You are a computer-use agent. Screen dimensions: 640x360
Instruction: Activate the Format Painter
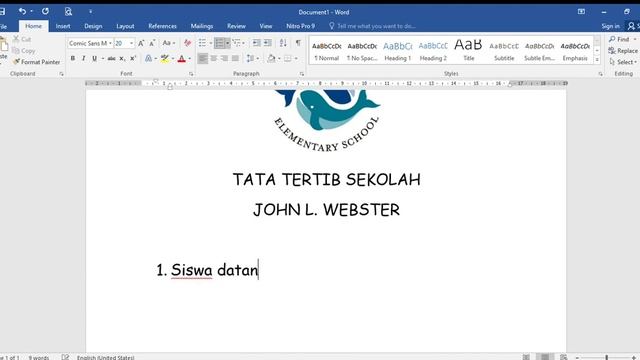point(37,62)
